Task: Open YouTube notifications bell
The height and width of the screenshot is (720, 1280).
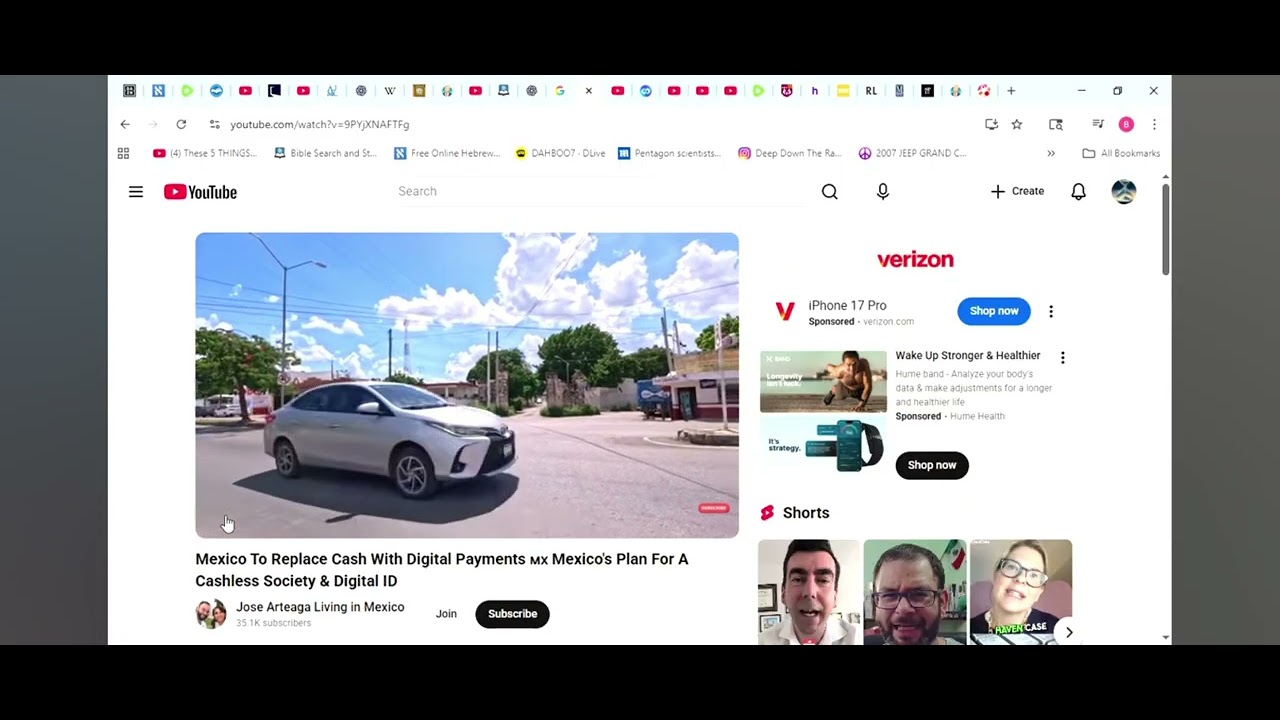Action: (x=1078, y=192)
